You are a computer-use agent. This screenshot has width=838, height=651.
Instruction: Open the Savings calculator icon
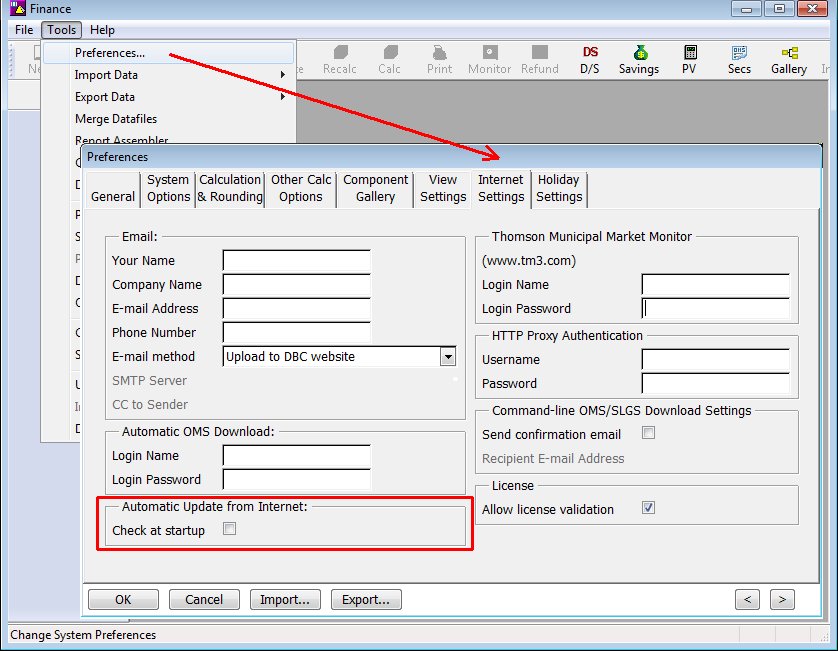(639, 58)
